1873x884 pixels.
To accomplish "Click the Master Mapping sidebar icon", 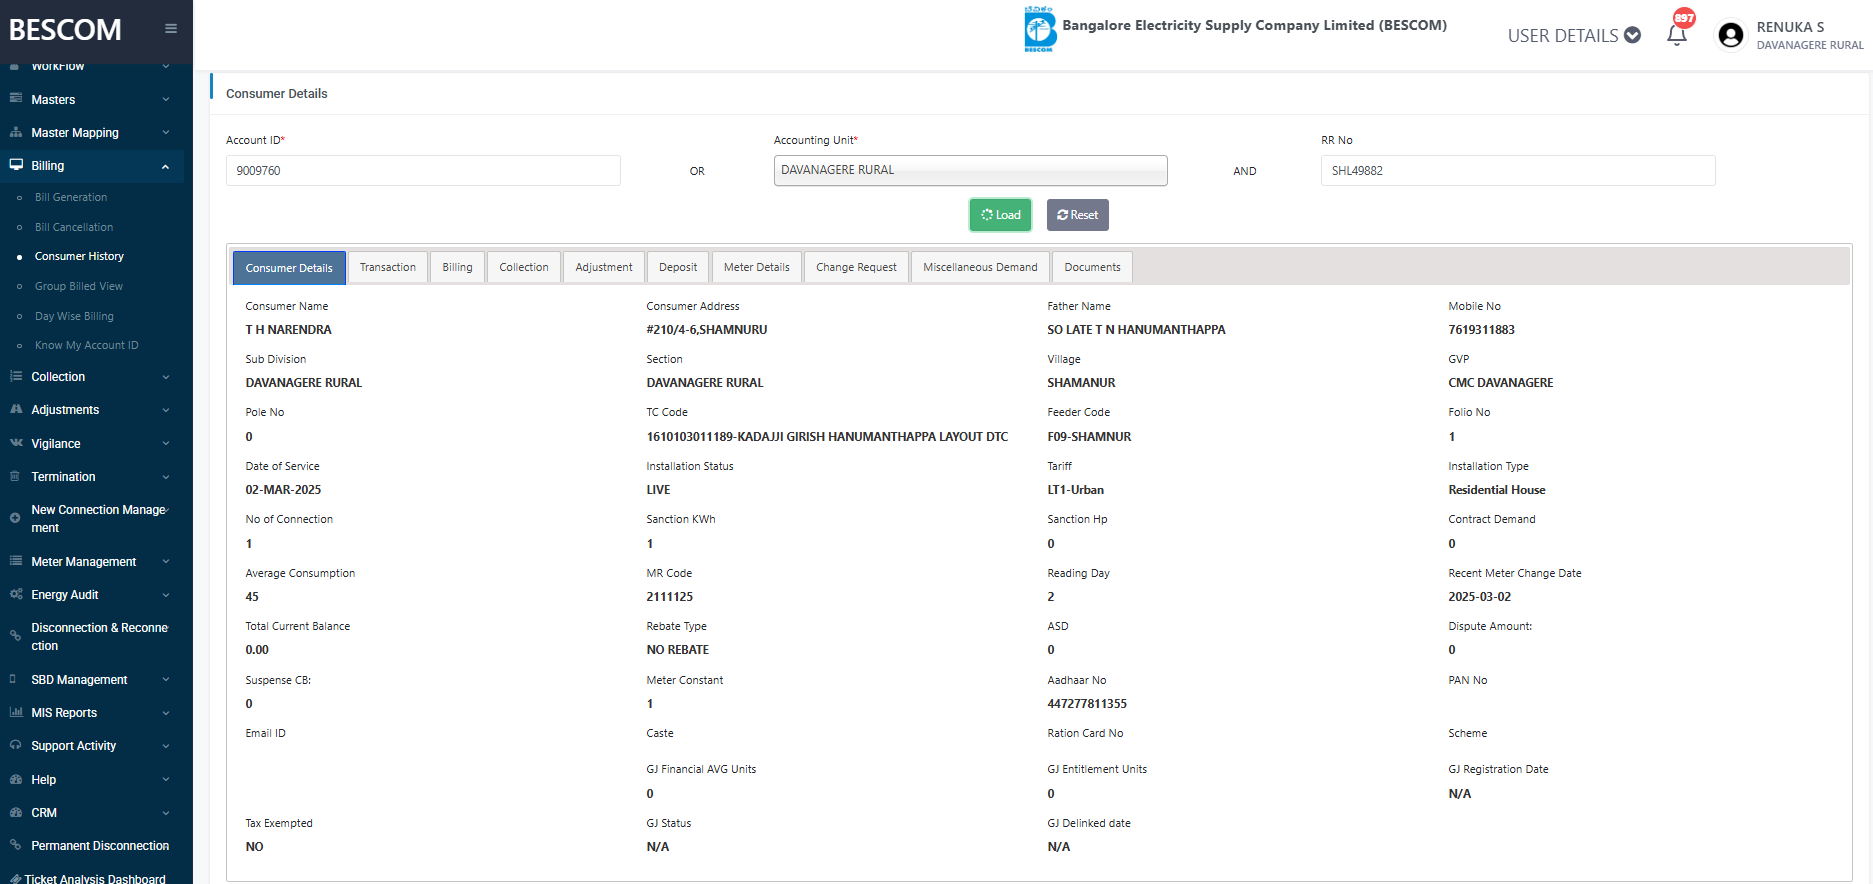I will click(x=16, y=132).
